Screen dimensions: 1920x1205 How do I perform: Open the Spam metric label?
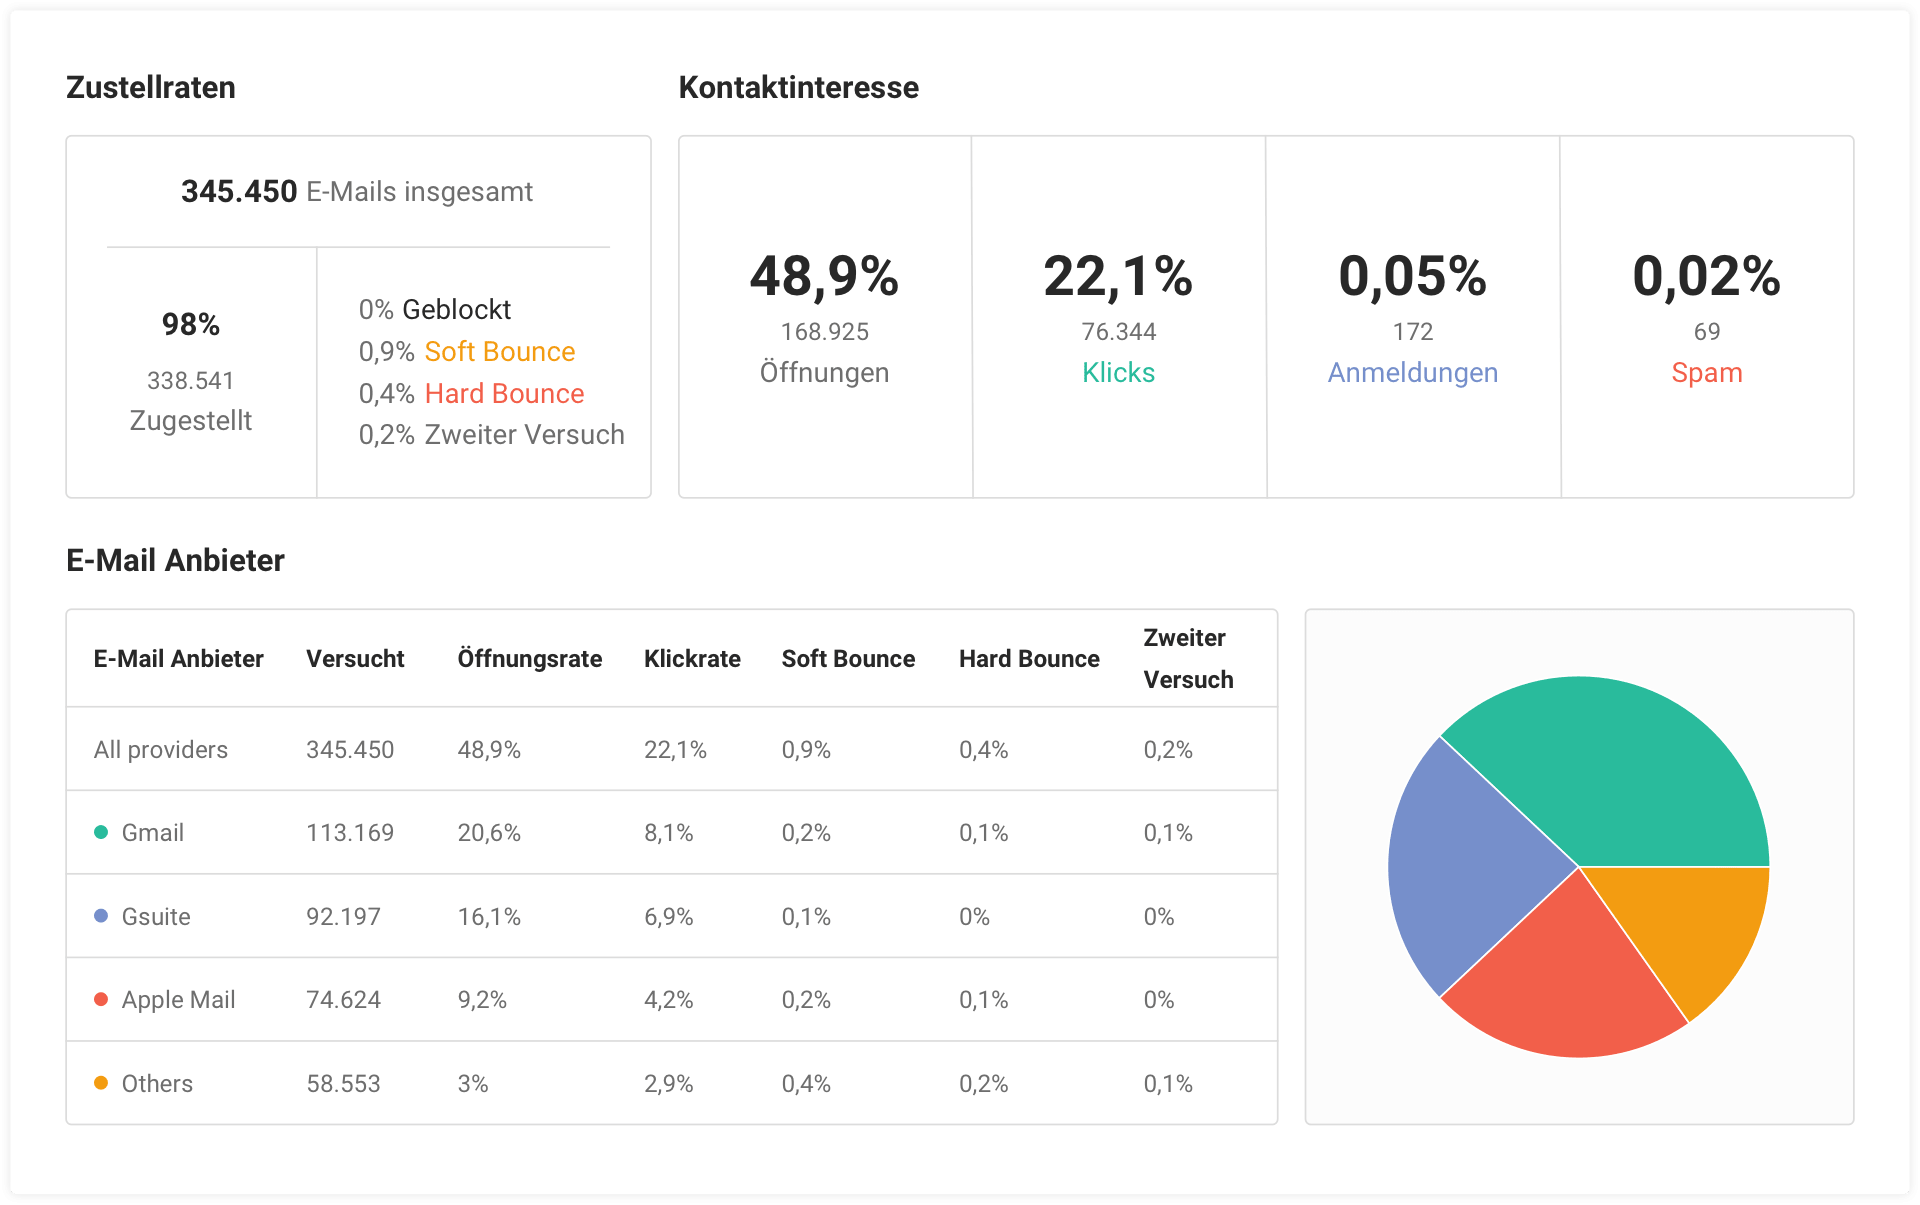point(1706,373)
